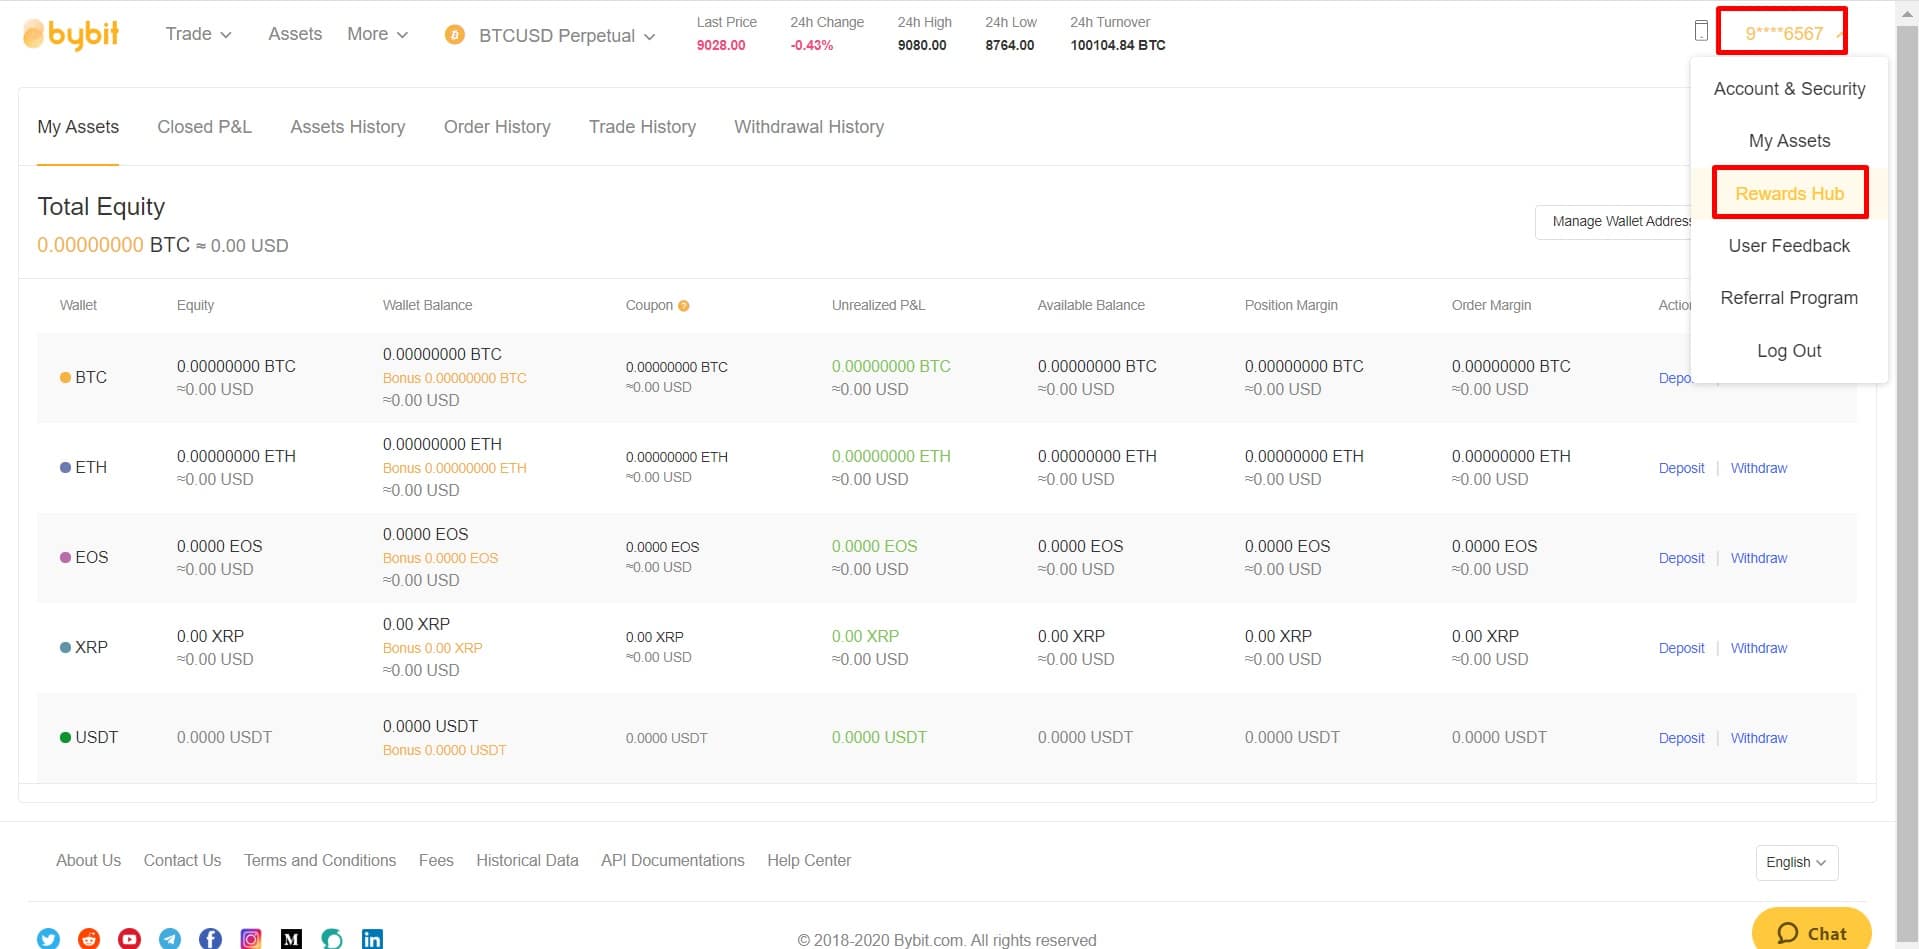Image resolution: width=1919 pixels, height=949 pixels.
Task: Open the API Documentations footer link
Action: click(673, 860)
